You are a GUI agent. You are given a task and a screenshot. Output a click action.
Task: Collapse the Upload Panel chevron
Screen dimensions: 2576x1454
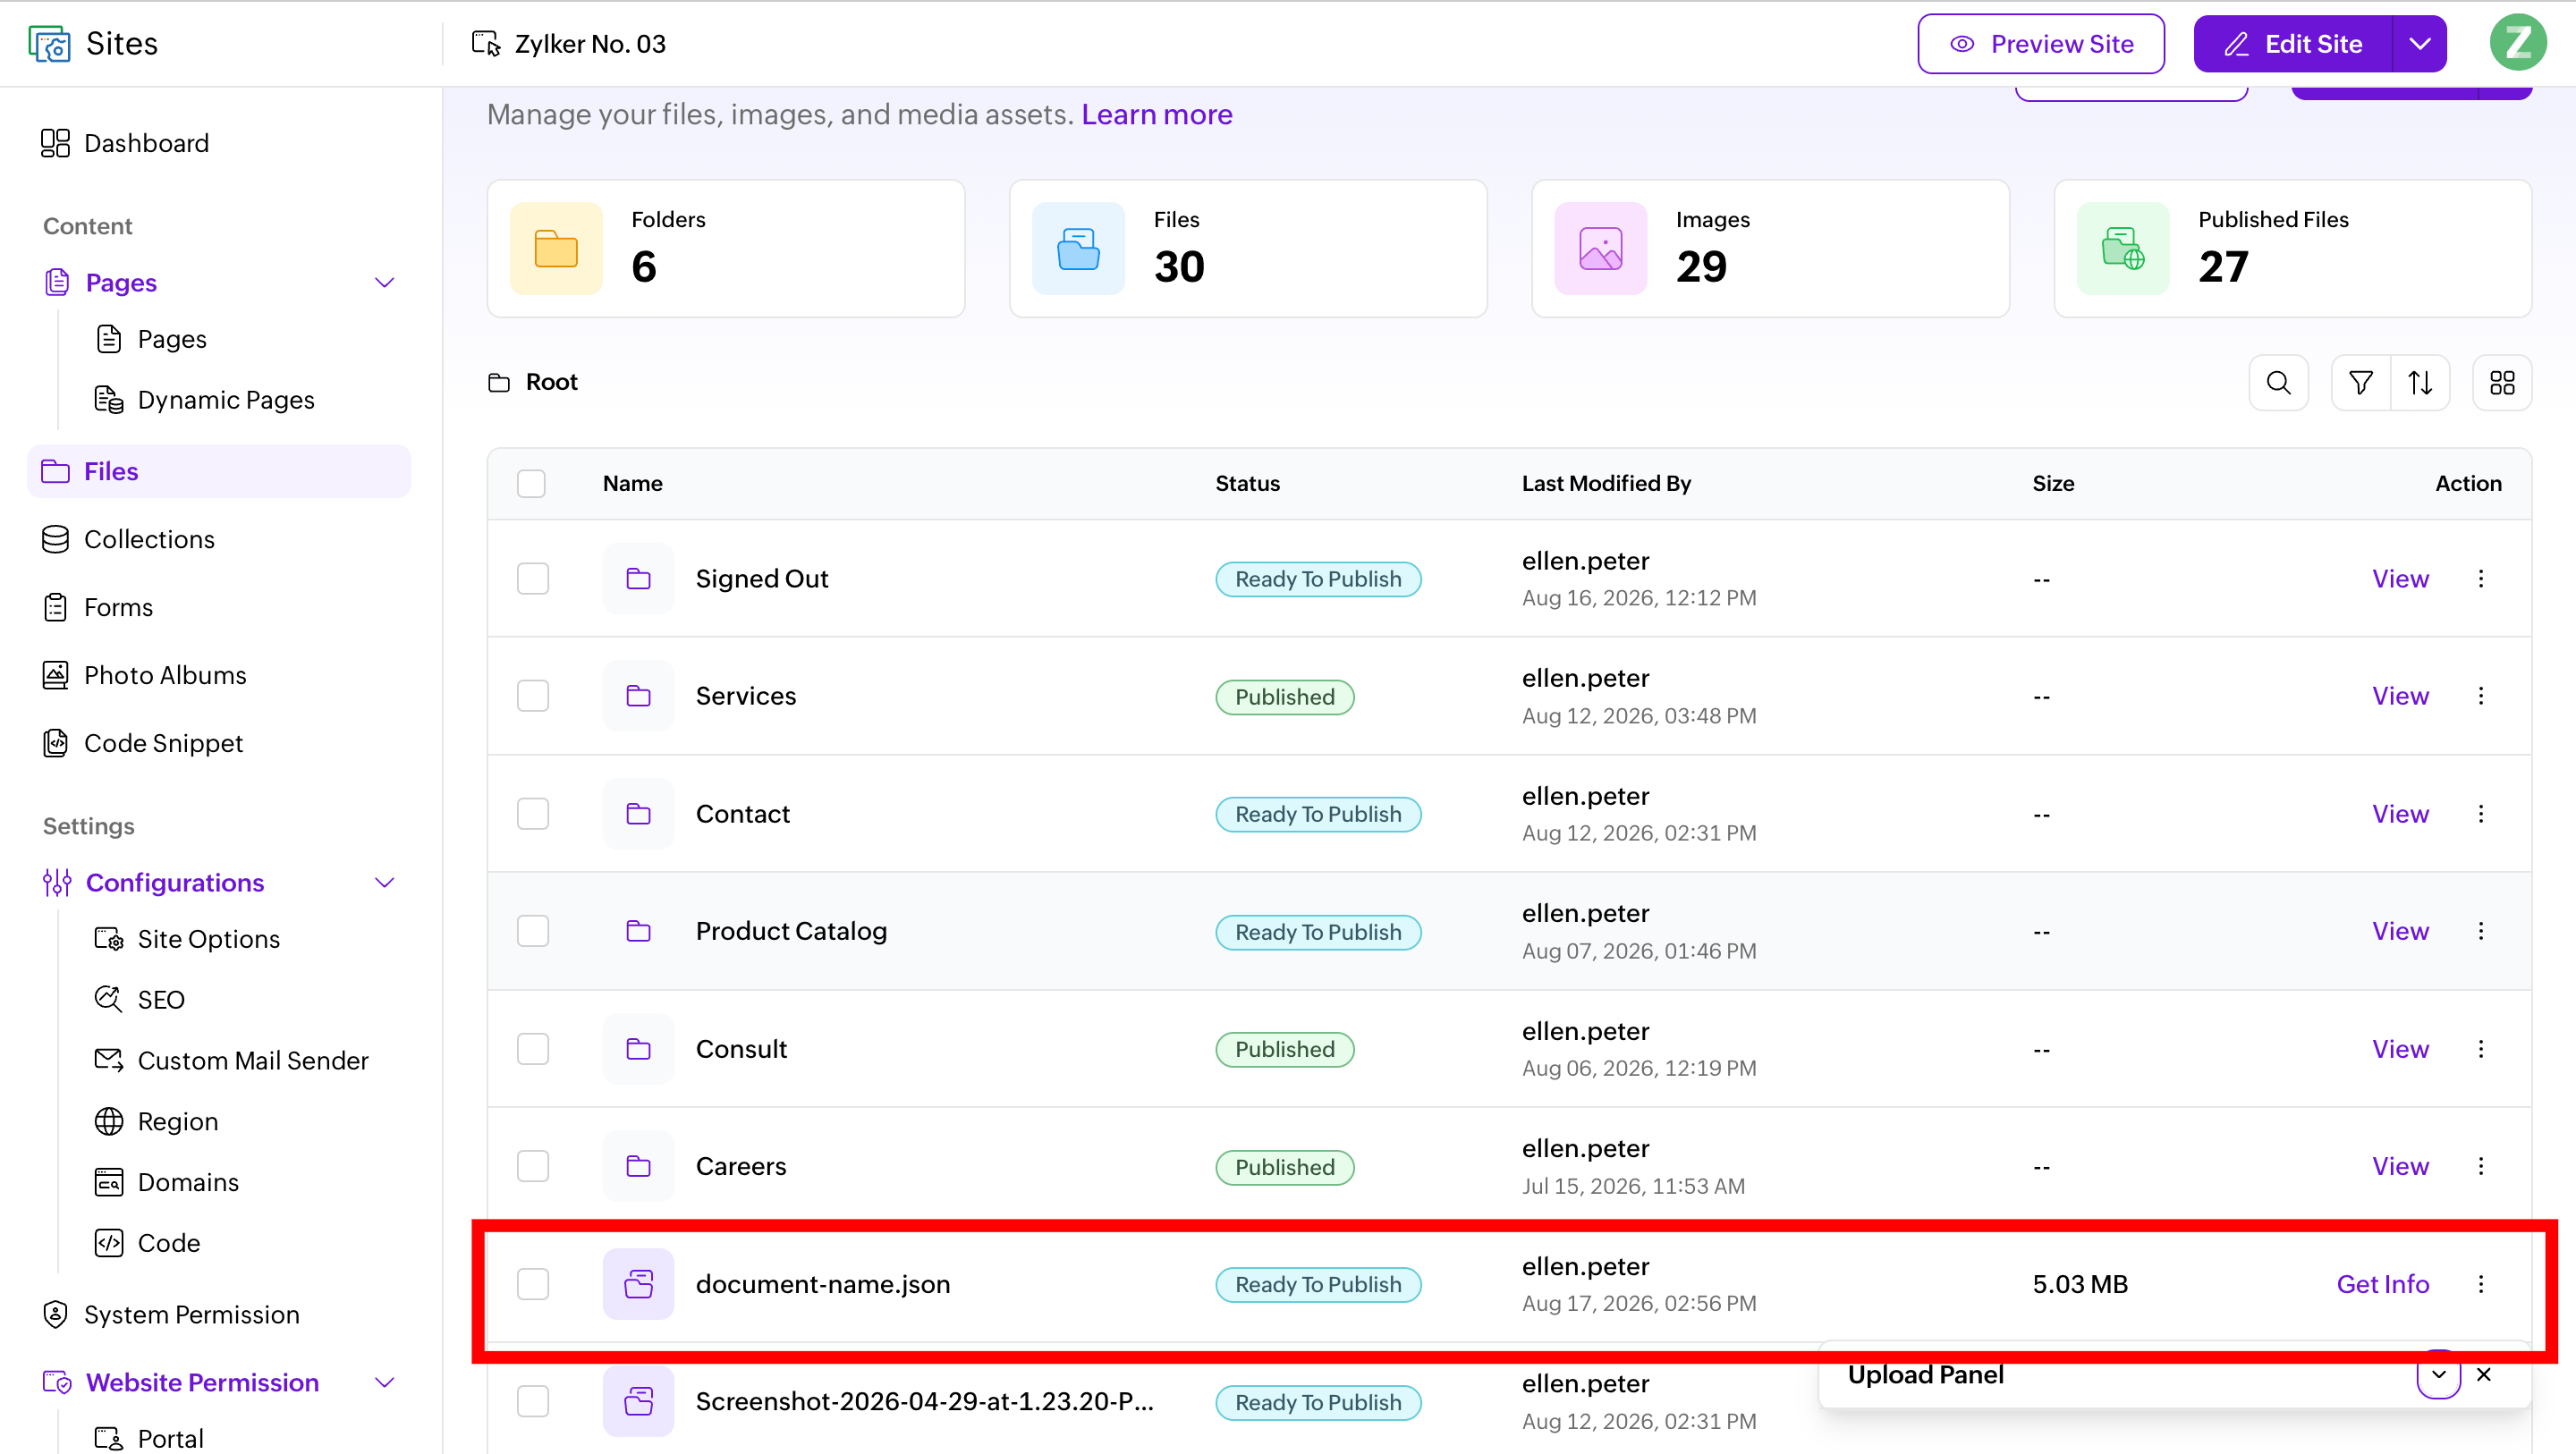coord(2439,1375)
